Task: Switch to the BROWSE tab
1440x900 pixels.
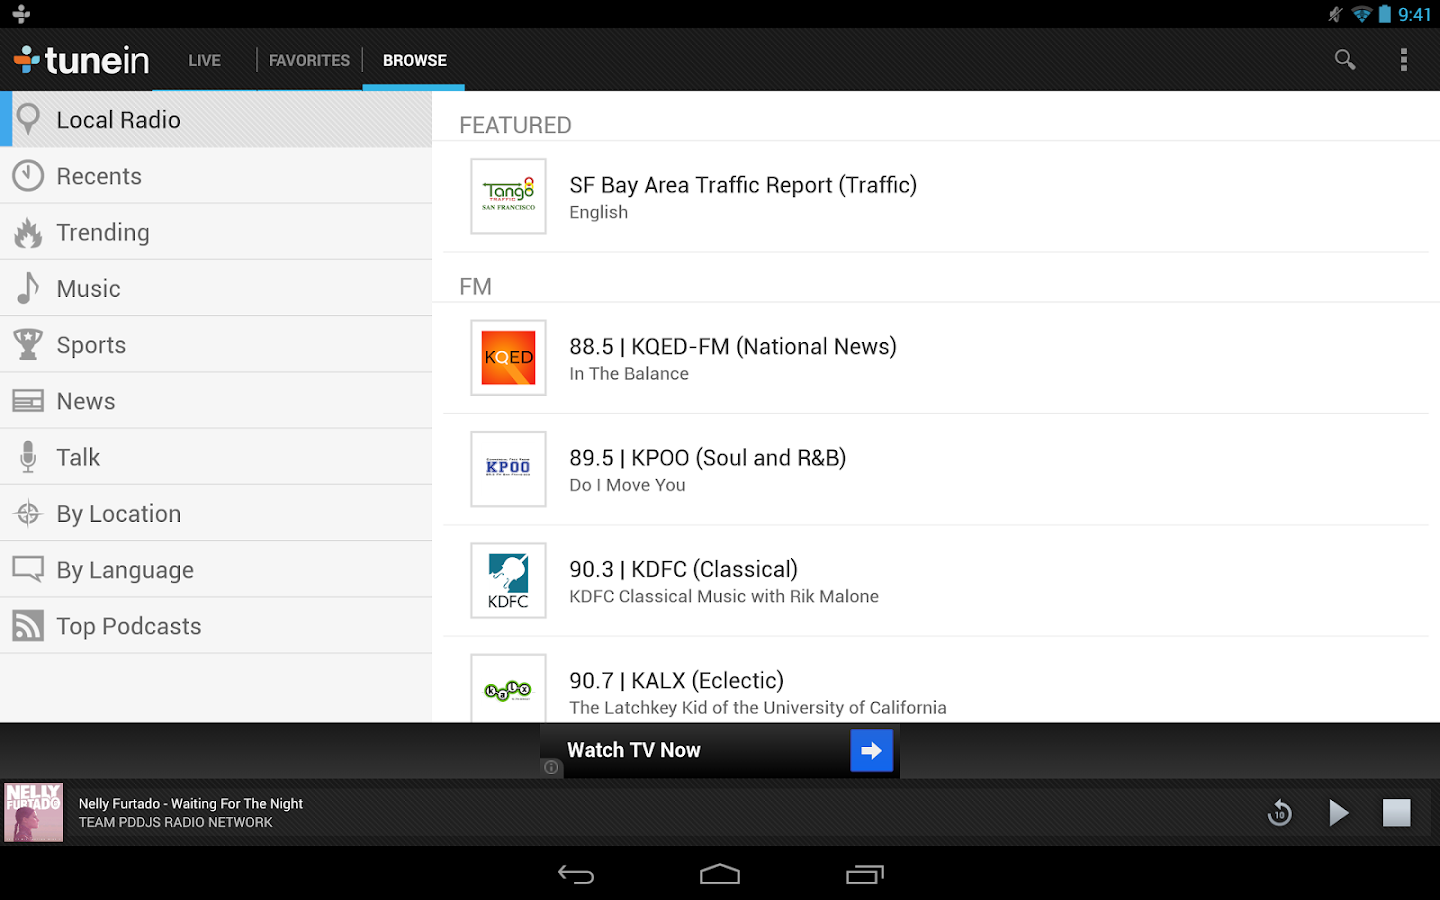Action: (x=415, y=60)
